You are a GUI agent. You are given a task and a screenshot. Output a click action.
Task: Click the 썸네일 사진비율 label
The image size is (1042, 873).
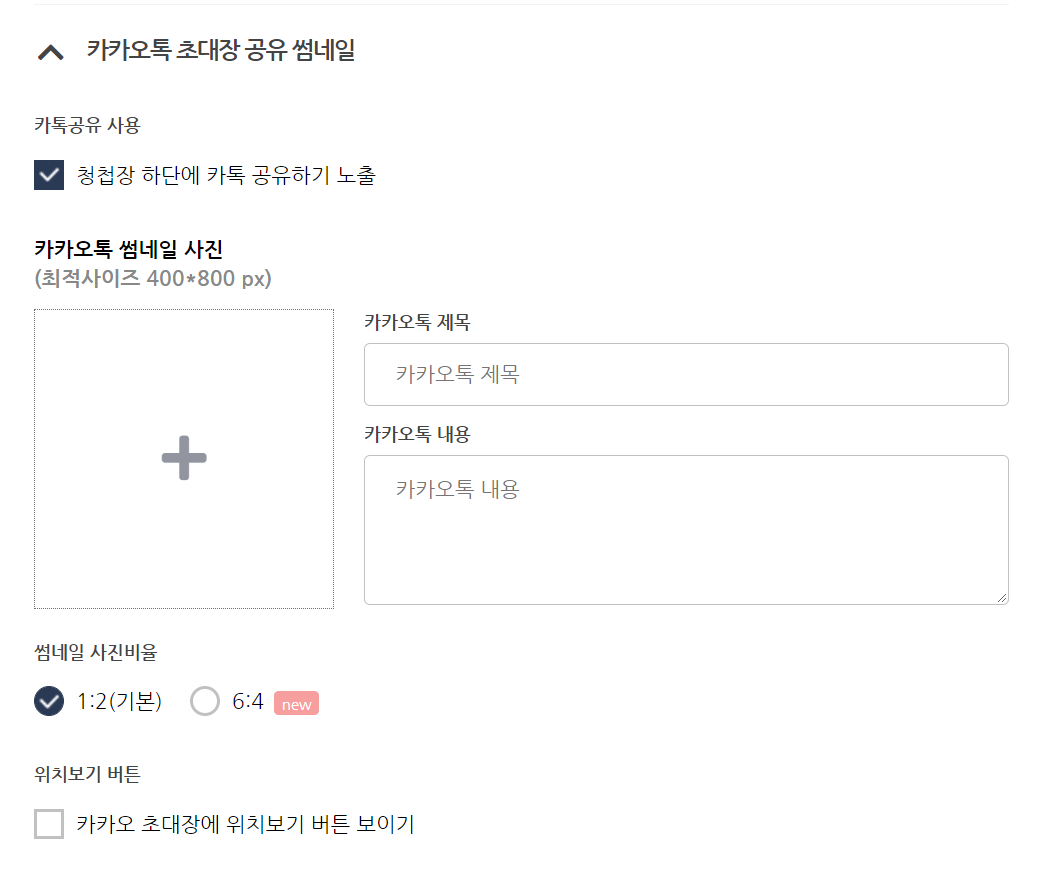(96, 653)
